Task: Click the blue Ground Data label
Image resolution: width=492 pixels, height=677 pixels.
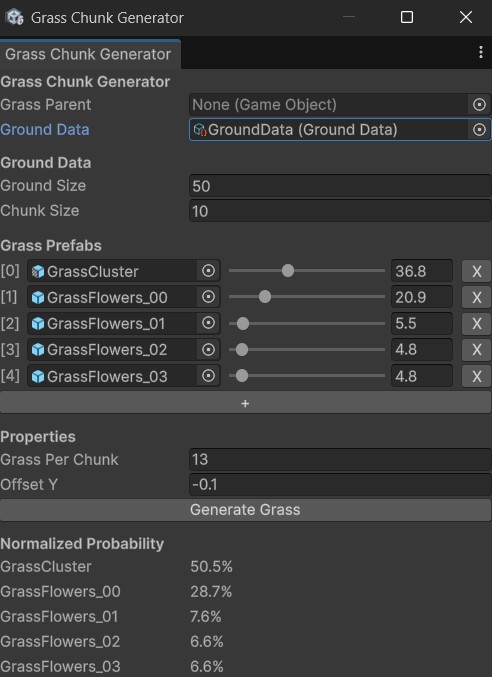Action: pos(45,130)
